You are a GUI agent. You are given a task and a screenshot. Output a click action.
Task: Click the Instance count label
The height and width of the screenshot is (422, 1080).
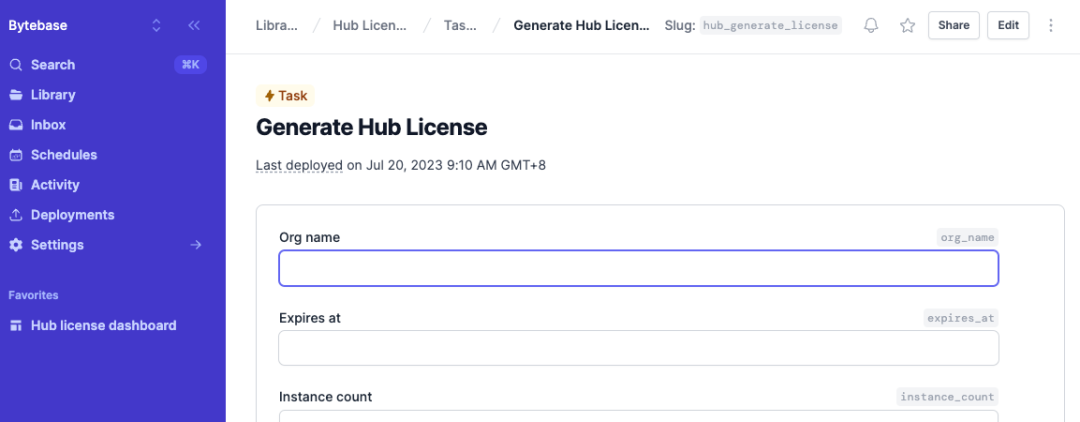(325, 397)
